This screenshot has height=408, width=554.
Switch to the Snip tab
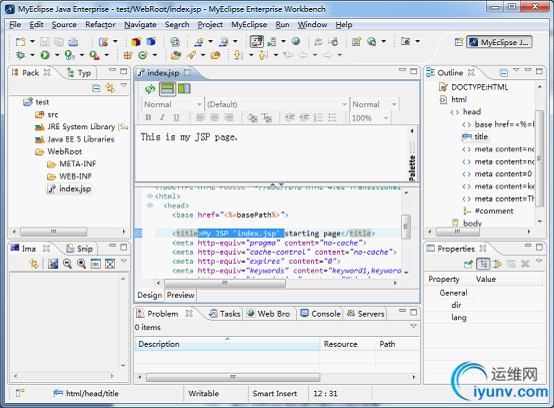pos(80,249)
